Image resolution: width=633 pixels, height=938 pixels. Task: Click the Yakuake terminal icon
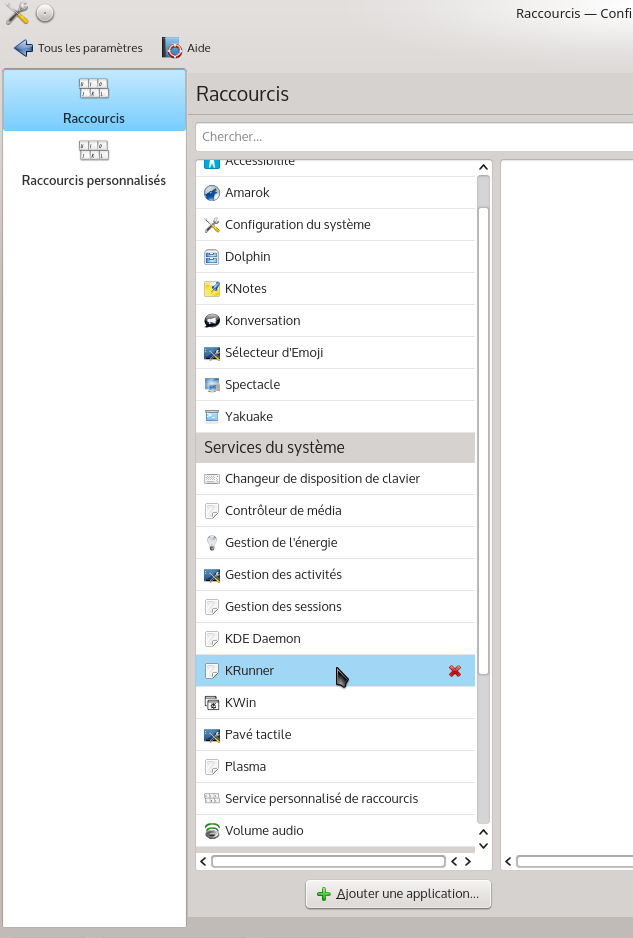pos(212,417)
